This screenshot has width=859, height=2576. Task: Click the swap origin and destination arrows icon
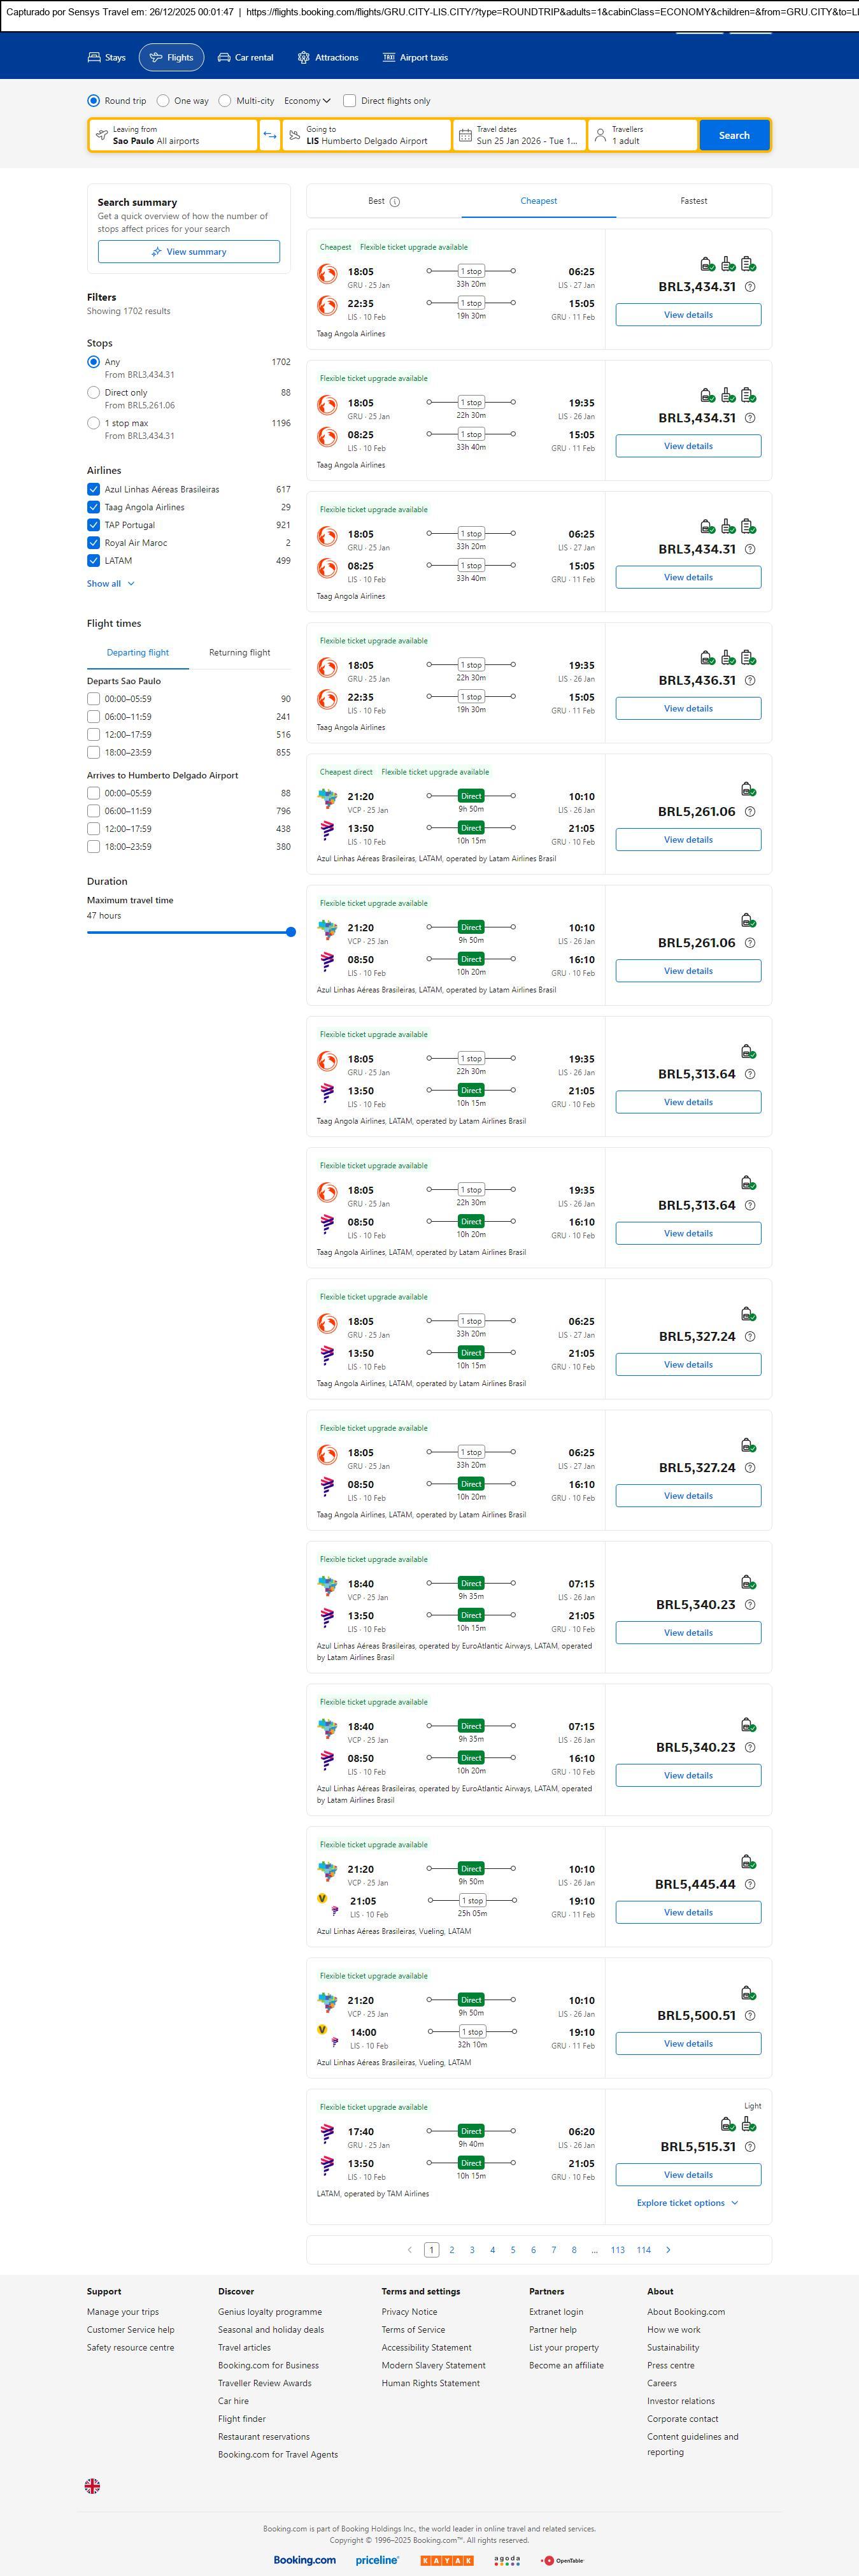pyautogui.click(x=270, y=135)
